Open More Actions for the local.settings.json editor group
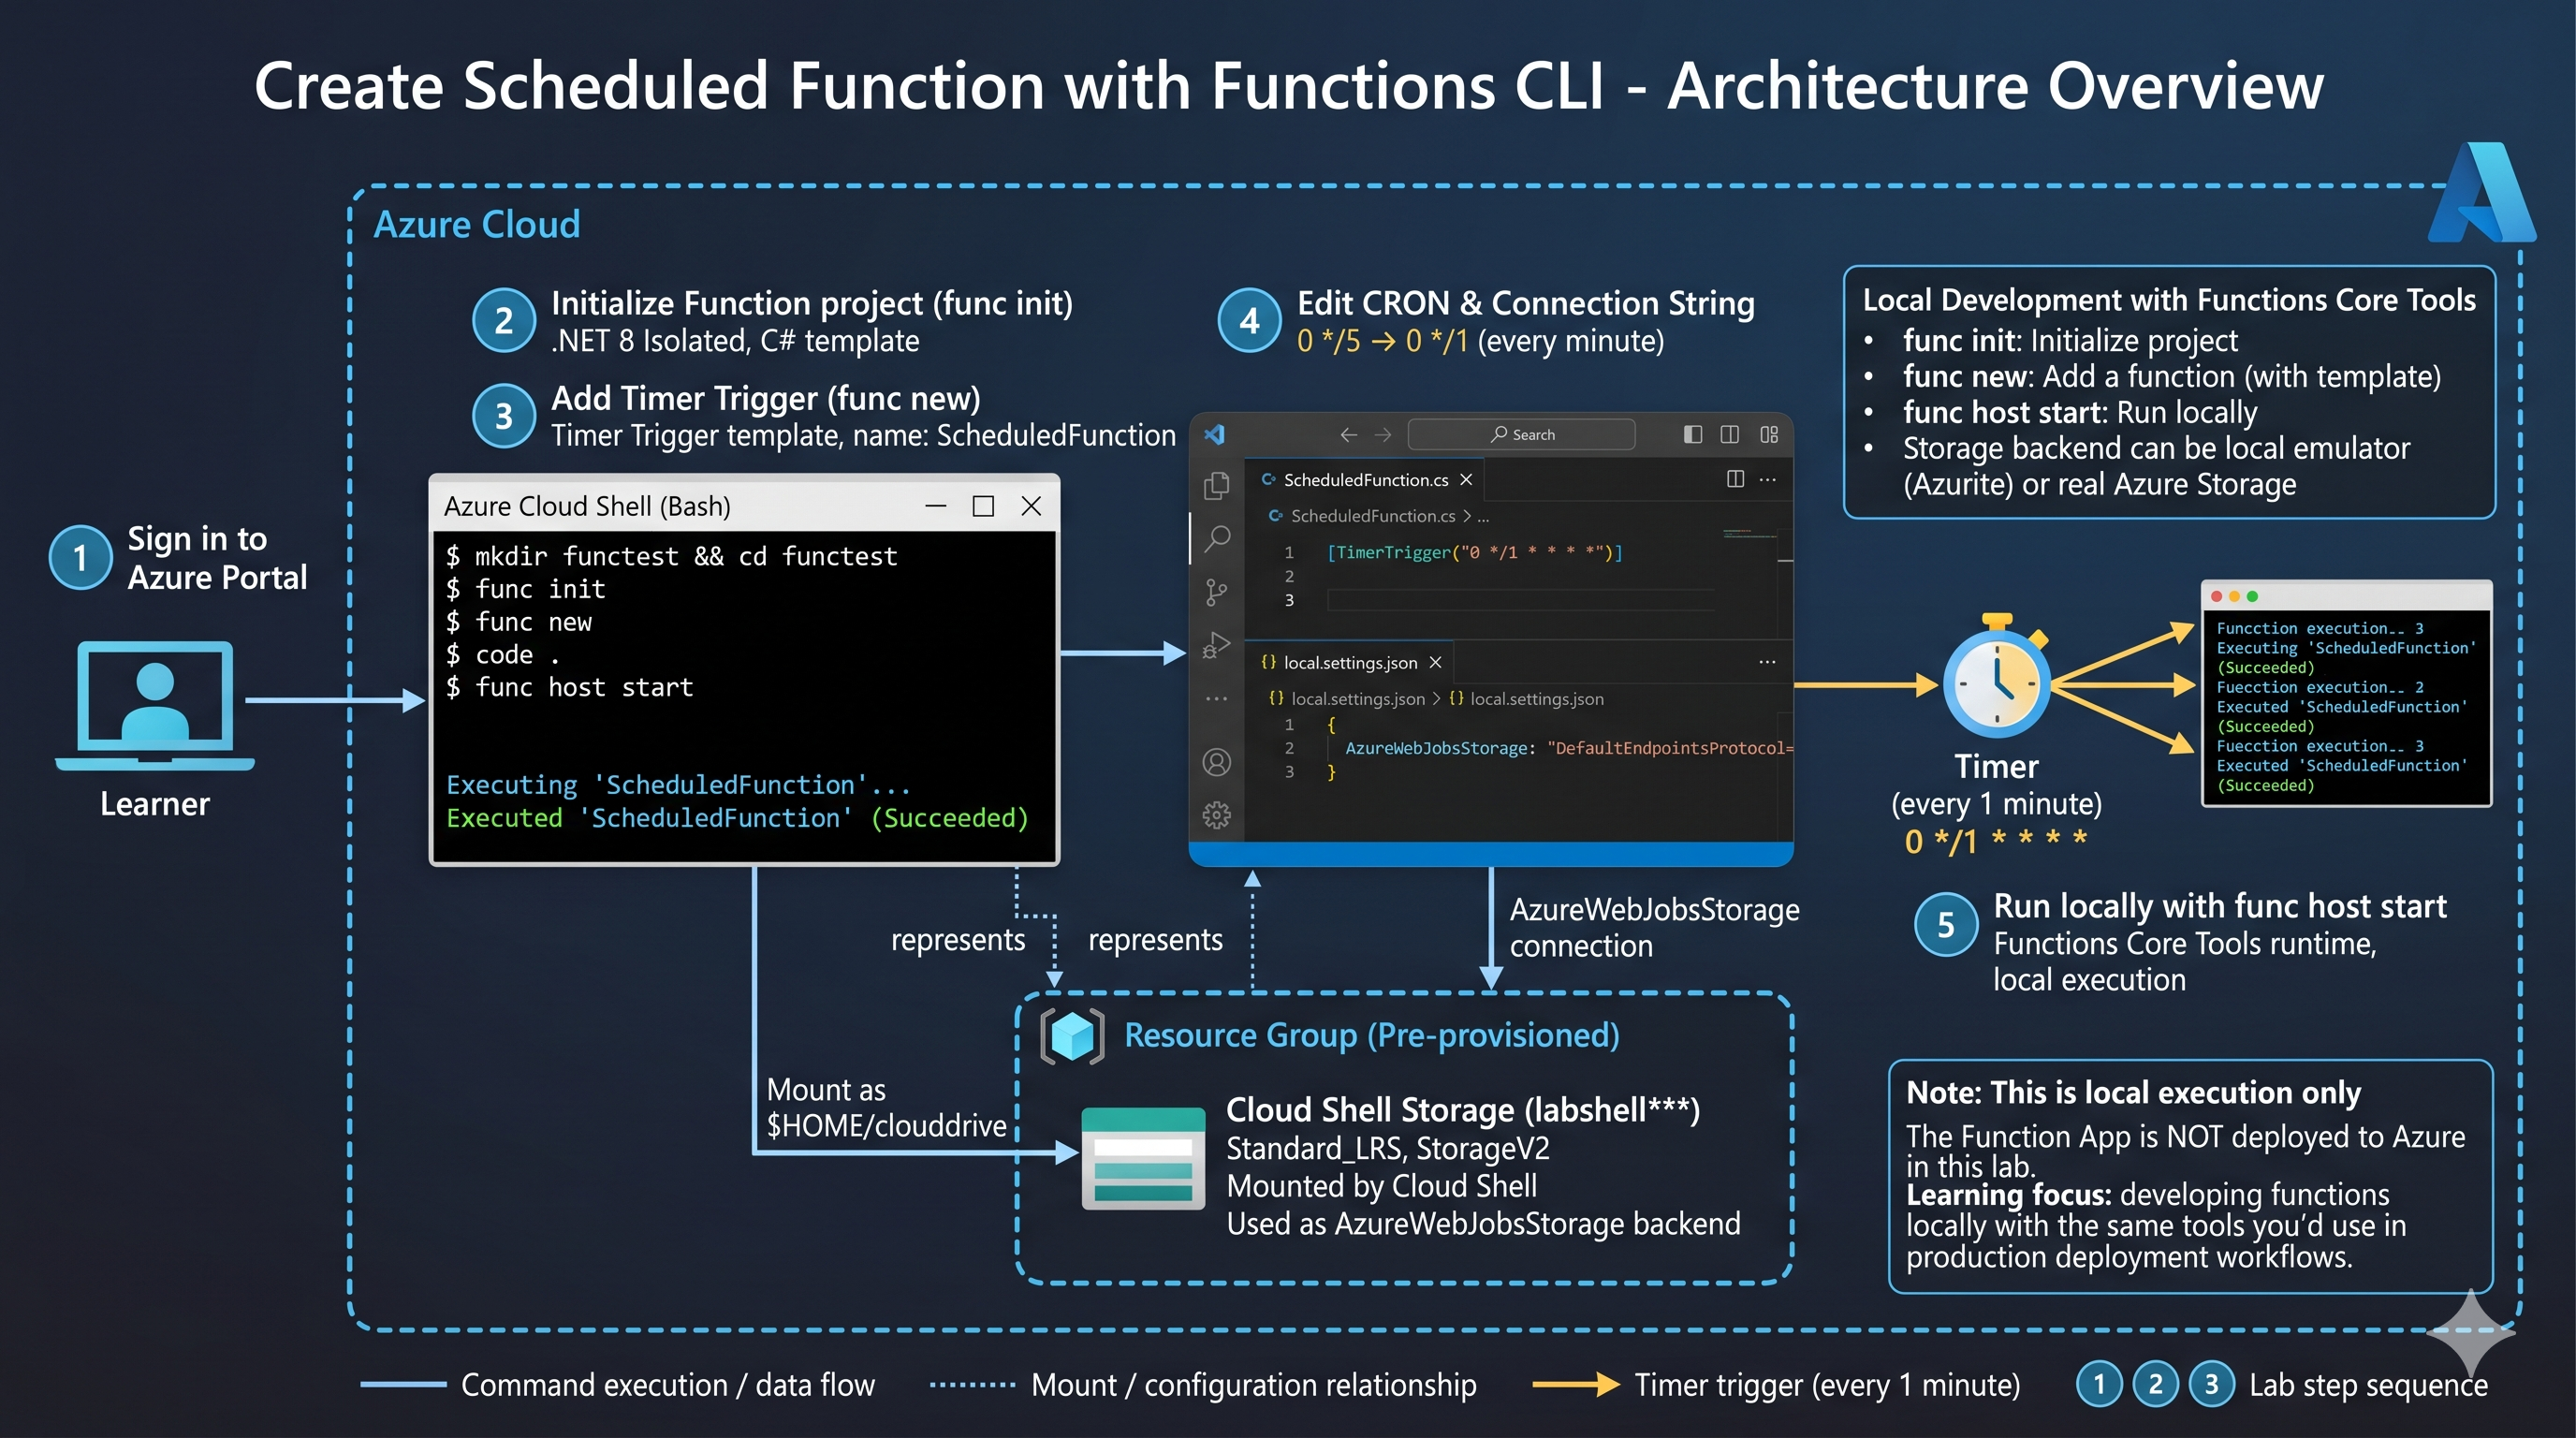Screen dimensions: 2576x1438 (1767, 662)
